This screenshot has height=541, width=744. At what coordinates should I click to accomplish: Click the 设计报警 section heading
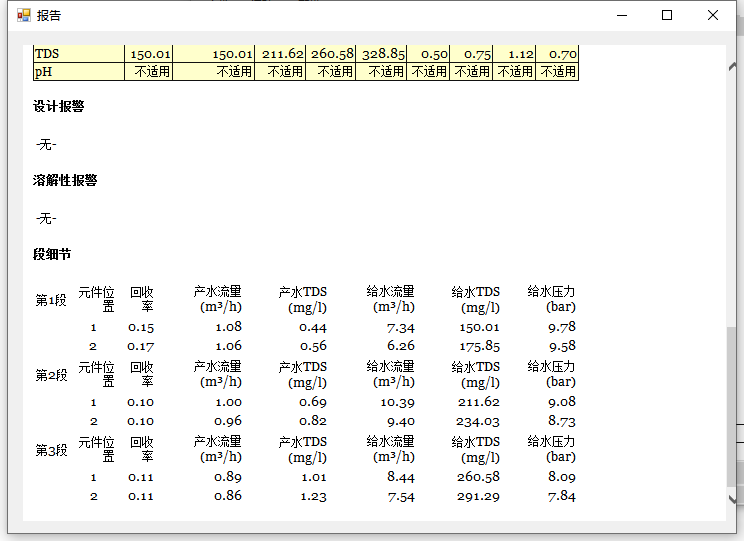58,107
